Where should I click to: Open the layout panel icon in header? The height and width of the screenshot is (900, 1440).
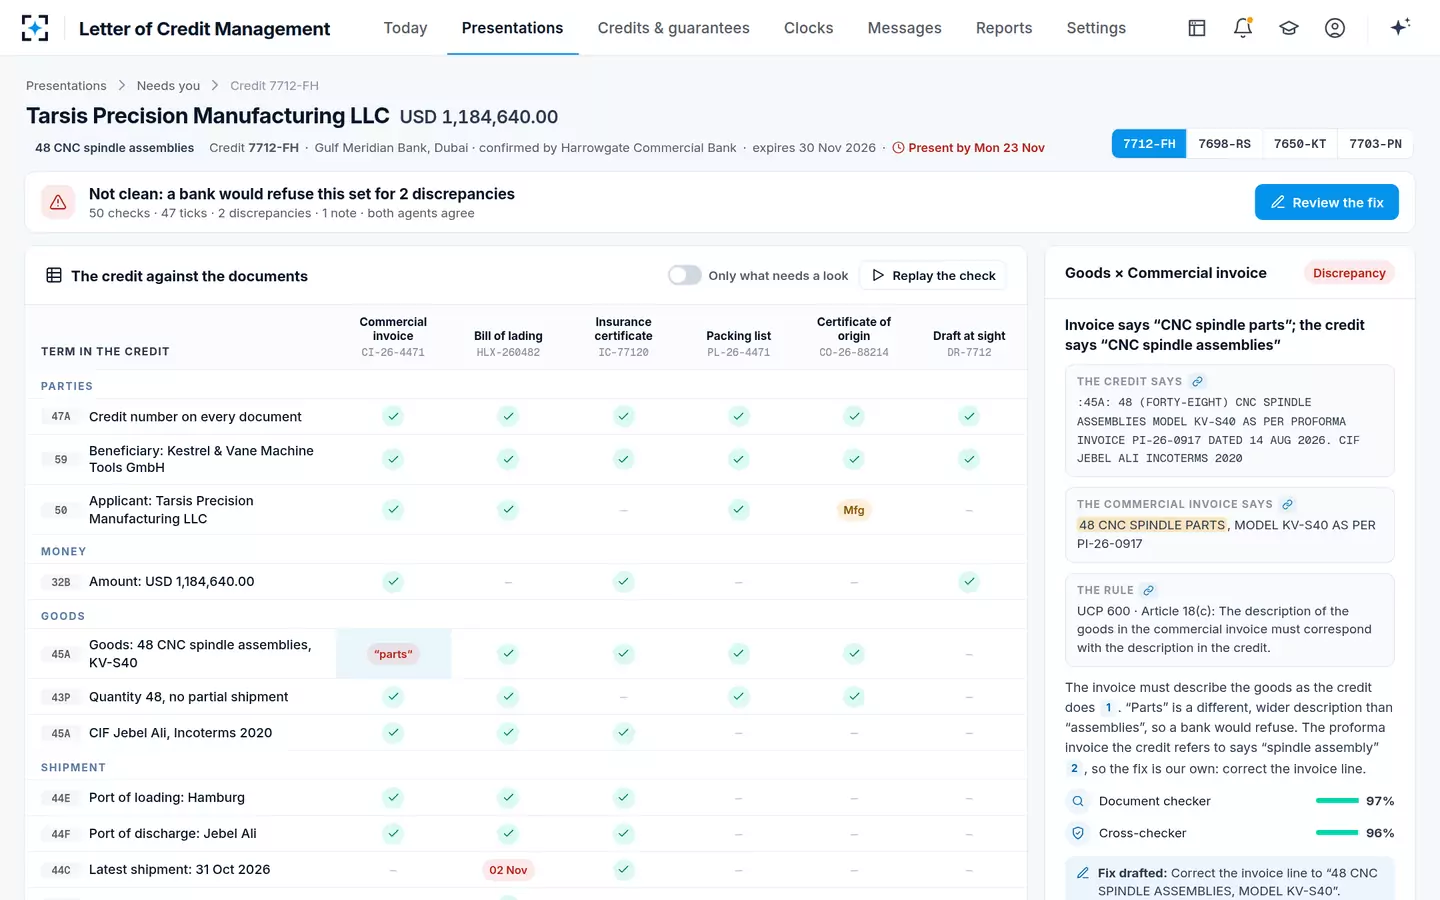1197,28
